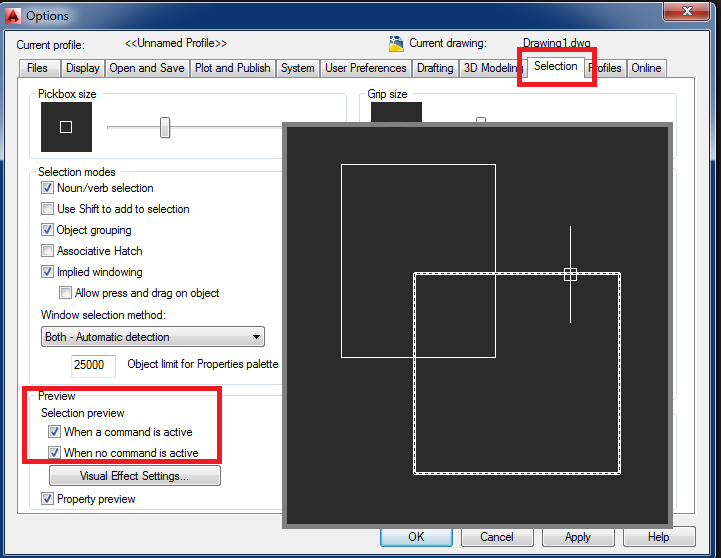Click the AutoCAD logo in title bar
This screenshot has height=558, width=721.
pyautogui.click(x=12, y=15)
